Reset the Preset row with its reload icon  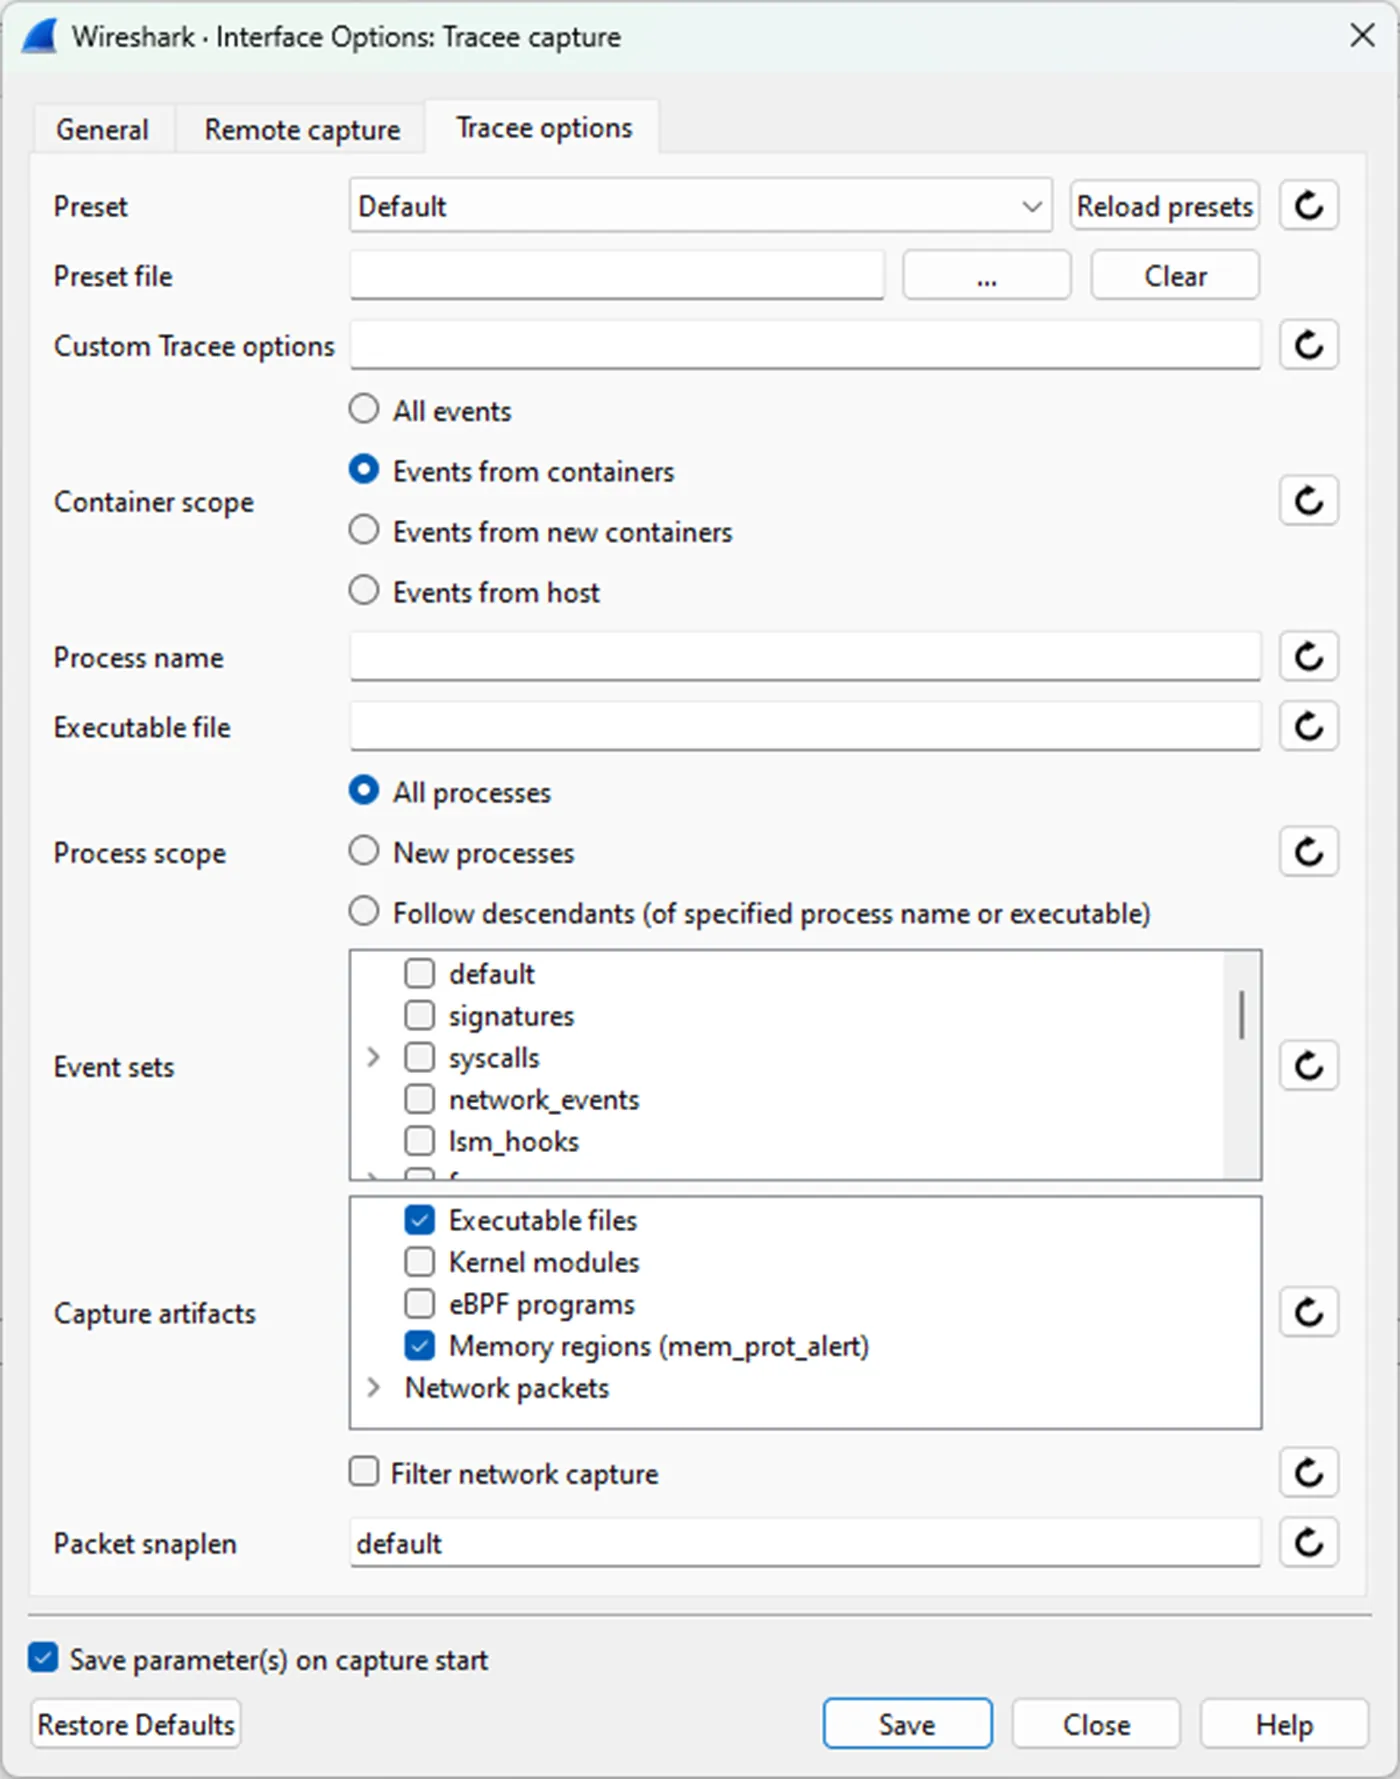pyautogui.click(x=1309, y=206)
